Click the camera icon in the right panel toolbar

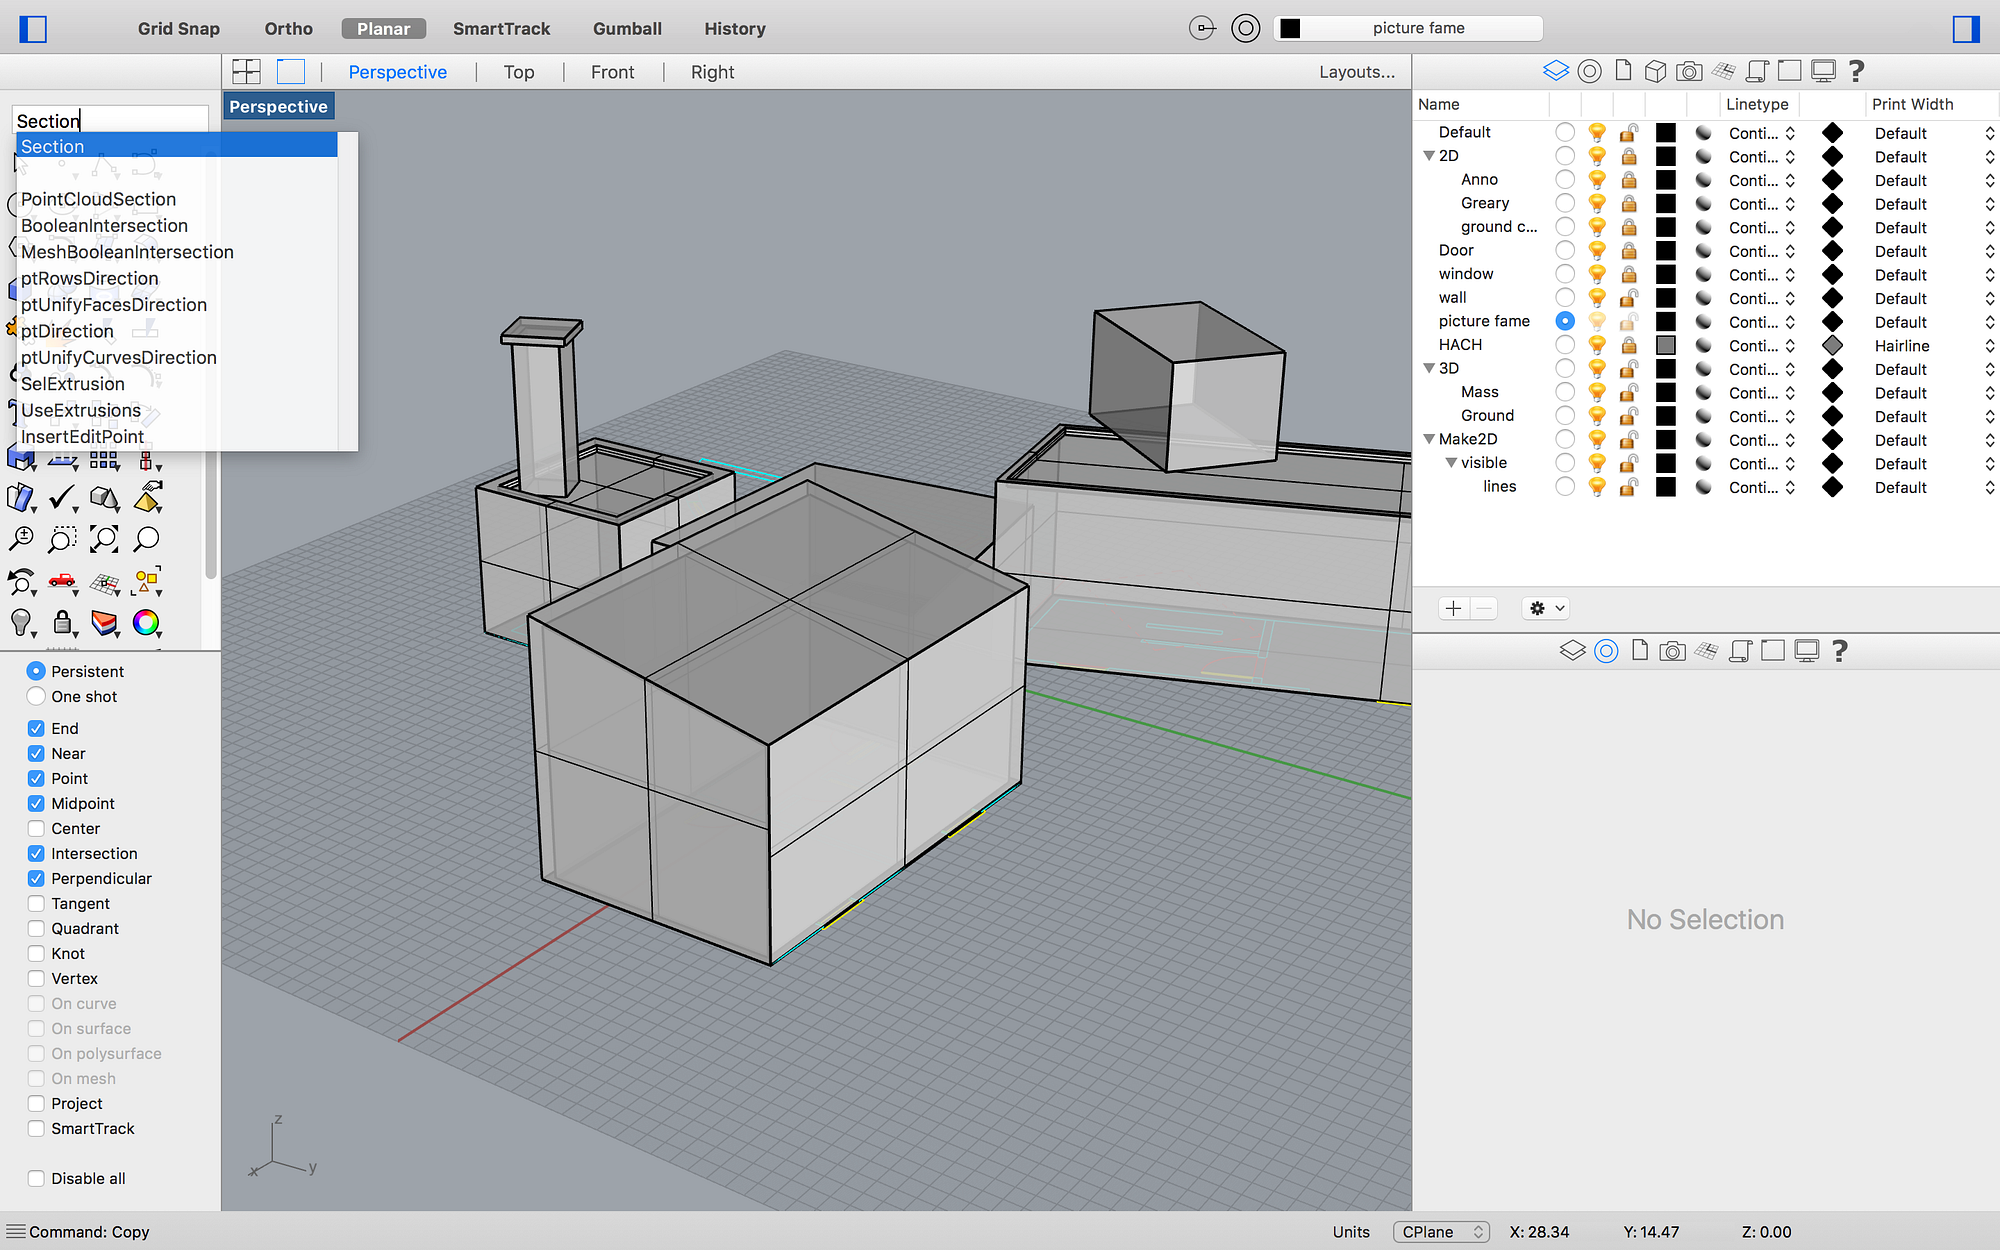click(1690, 70)
